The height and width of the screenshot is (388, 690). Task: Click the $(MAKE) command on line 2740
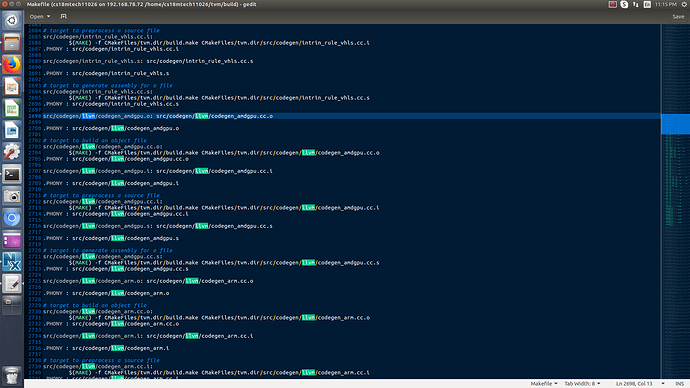[x=219, y=373]
